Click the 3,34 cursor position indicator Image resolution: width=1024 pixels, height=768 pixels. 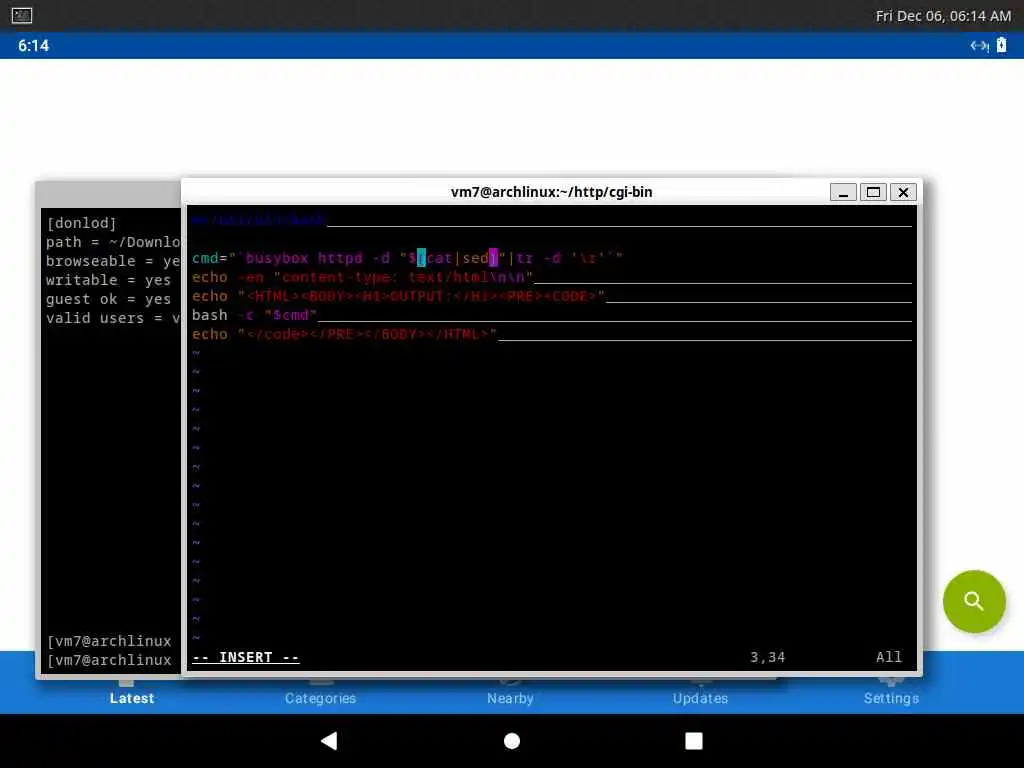(767, 657)
